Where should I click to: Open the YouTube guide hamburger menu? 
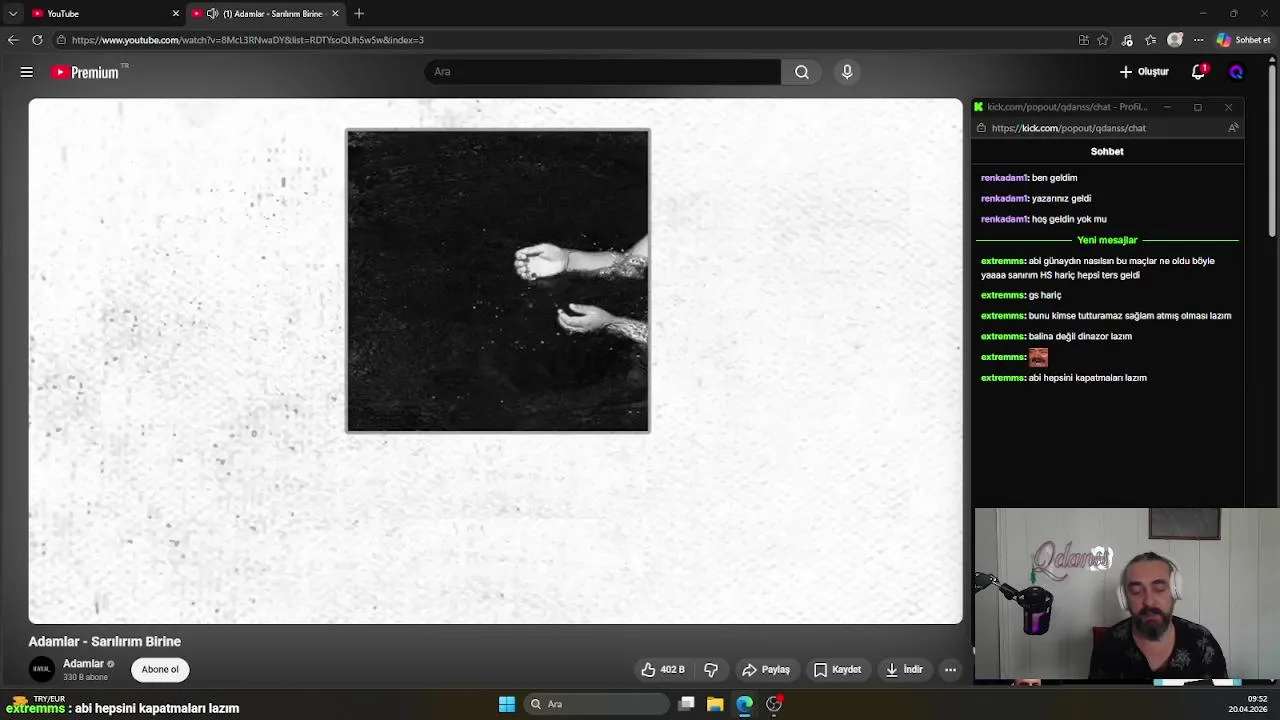[x=27, y=72]
